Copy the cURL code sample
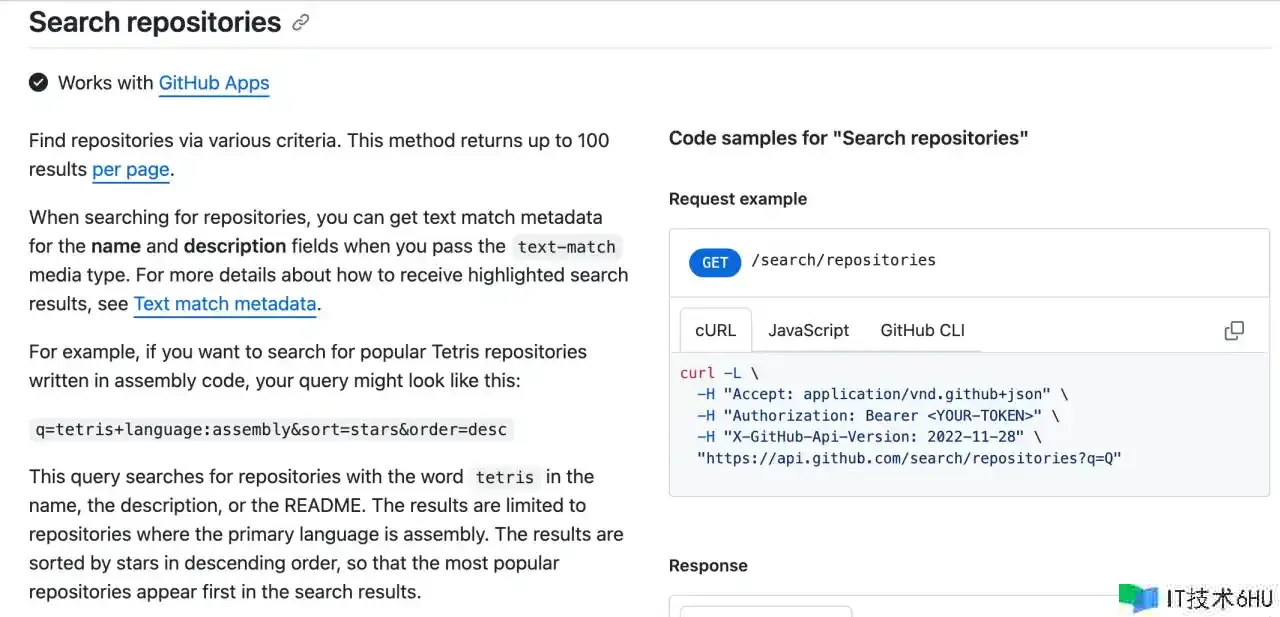Screen dimensions: 1280x617 pos(1234,331)
